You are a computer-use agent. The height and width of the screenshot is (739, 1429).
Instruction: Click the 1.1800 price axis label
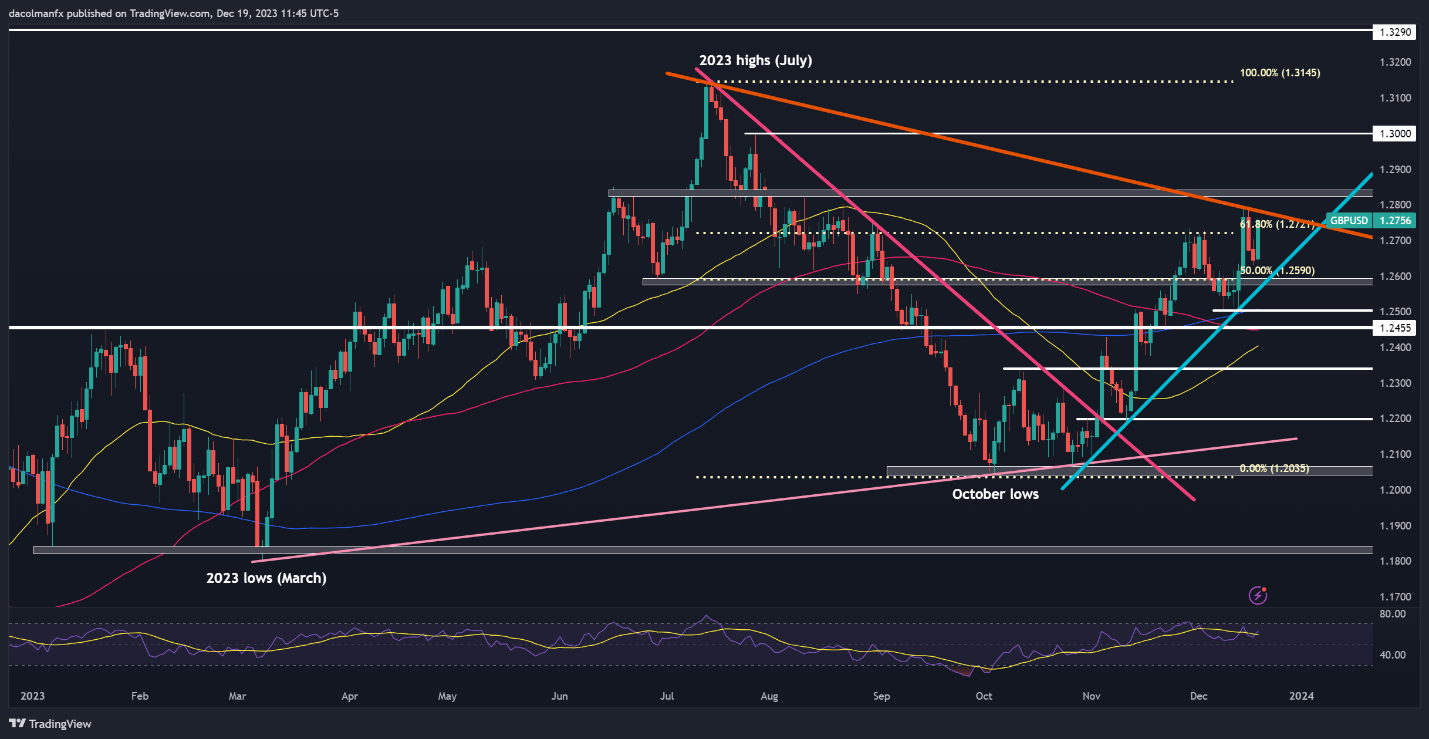pos(1395,562)
